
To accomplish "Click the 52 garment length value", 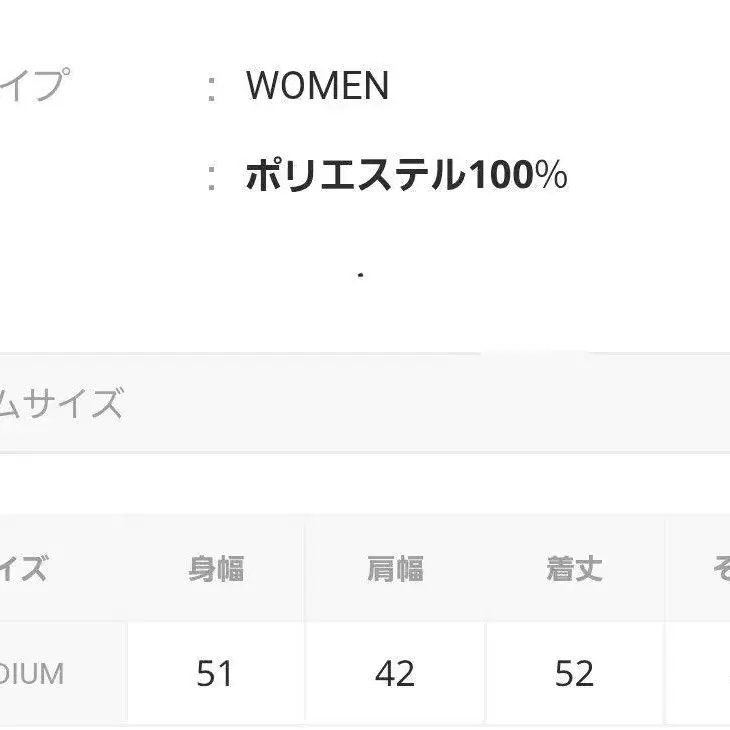I will click(574, 673).
